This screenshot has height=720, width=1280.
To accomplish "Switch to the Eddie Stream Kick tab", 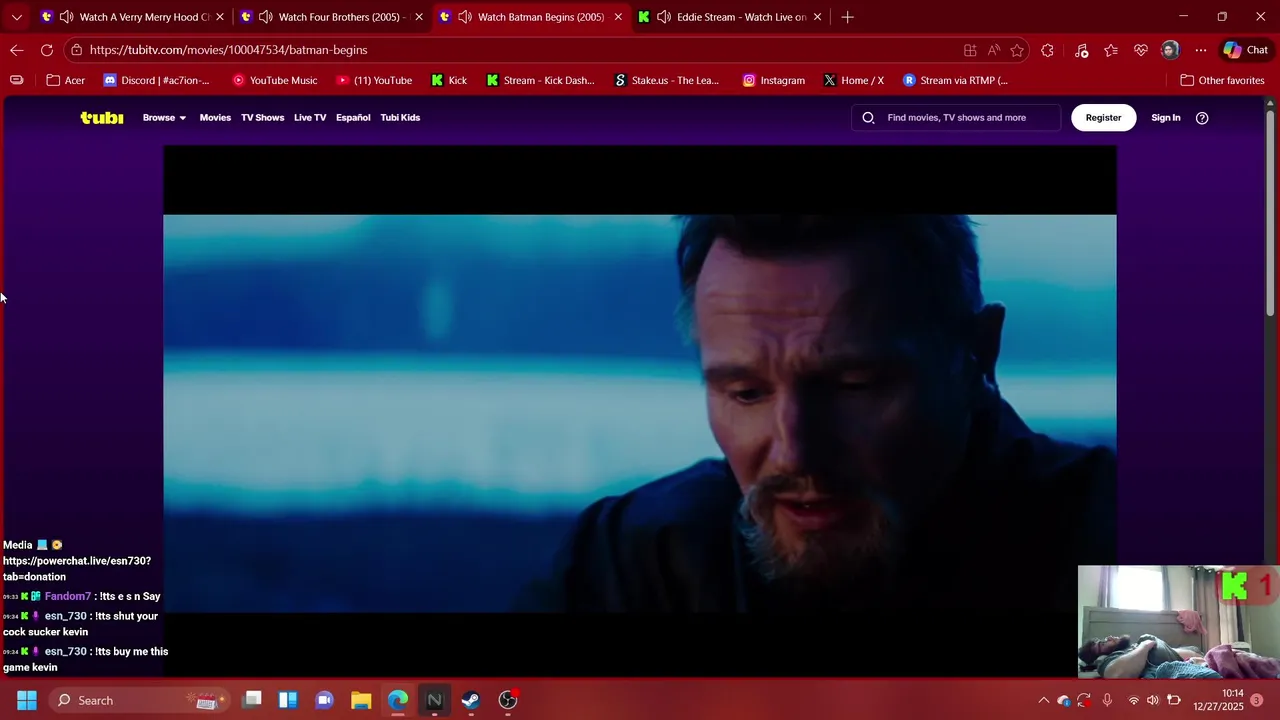I will (730, 17).
